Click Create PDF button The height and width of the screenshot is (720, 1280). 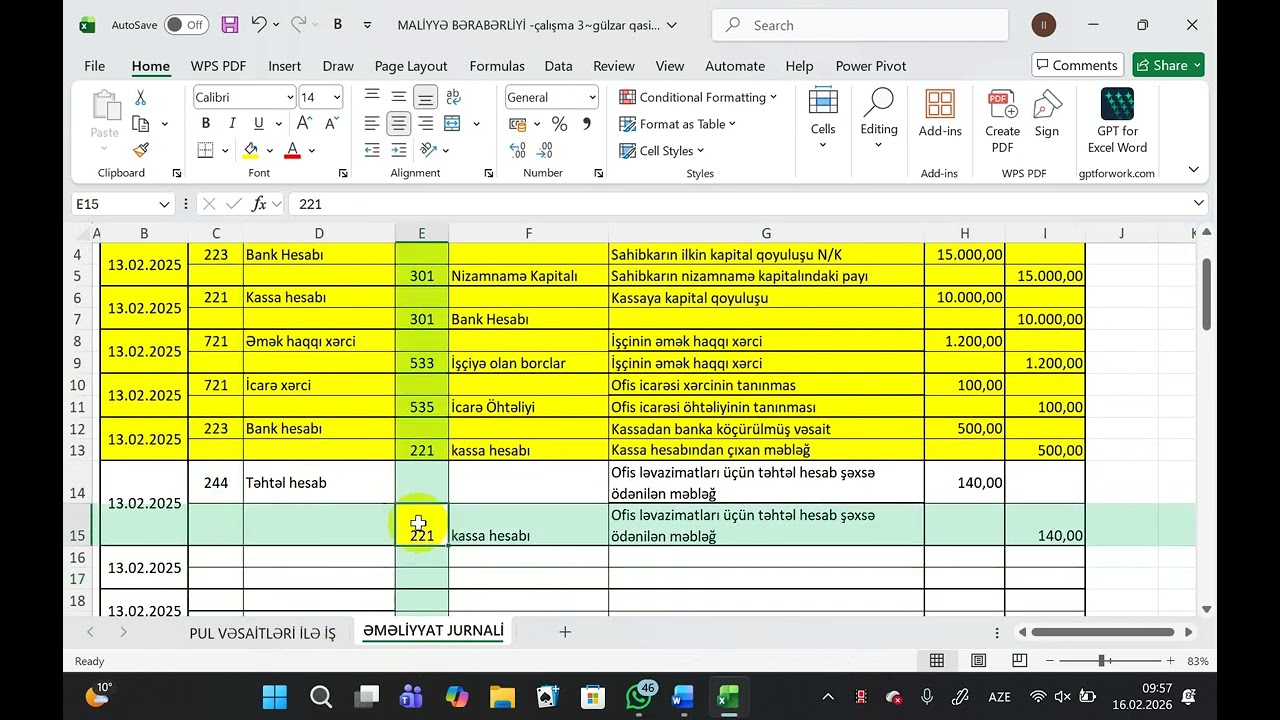click(1002, 121)
